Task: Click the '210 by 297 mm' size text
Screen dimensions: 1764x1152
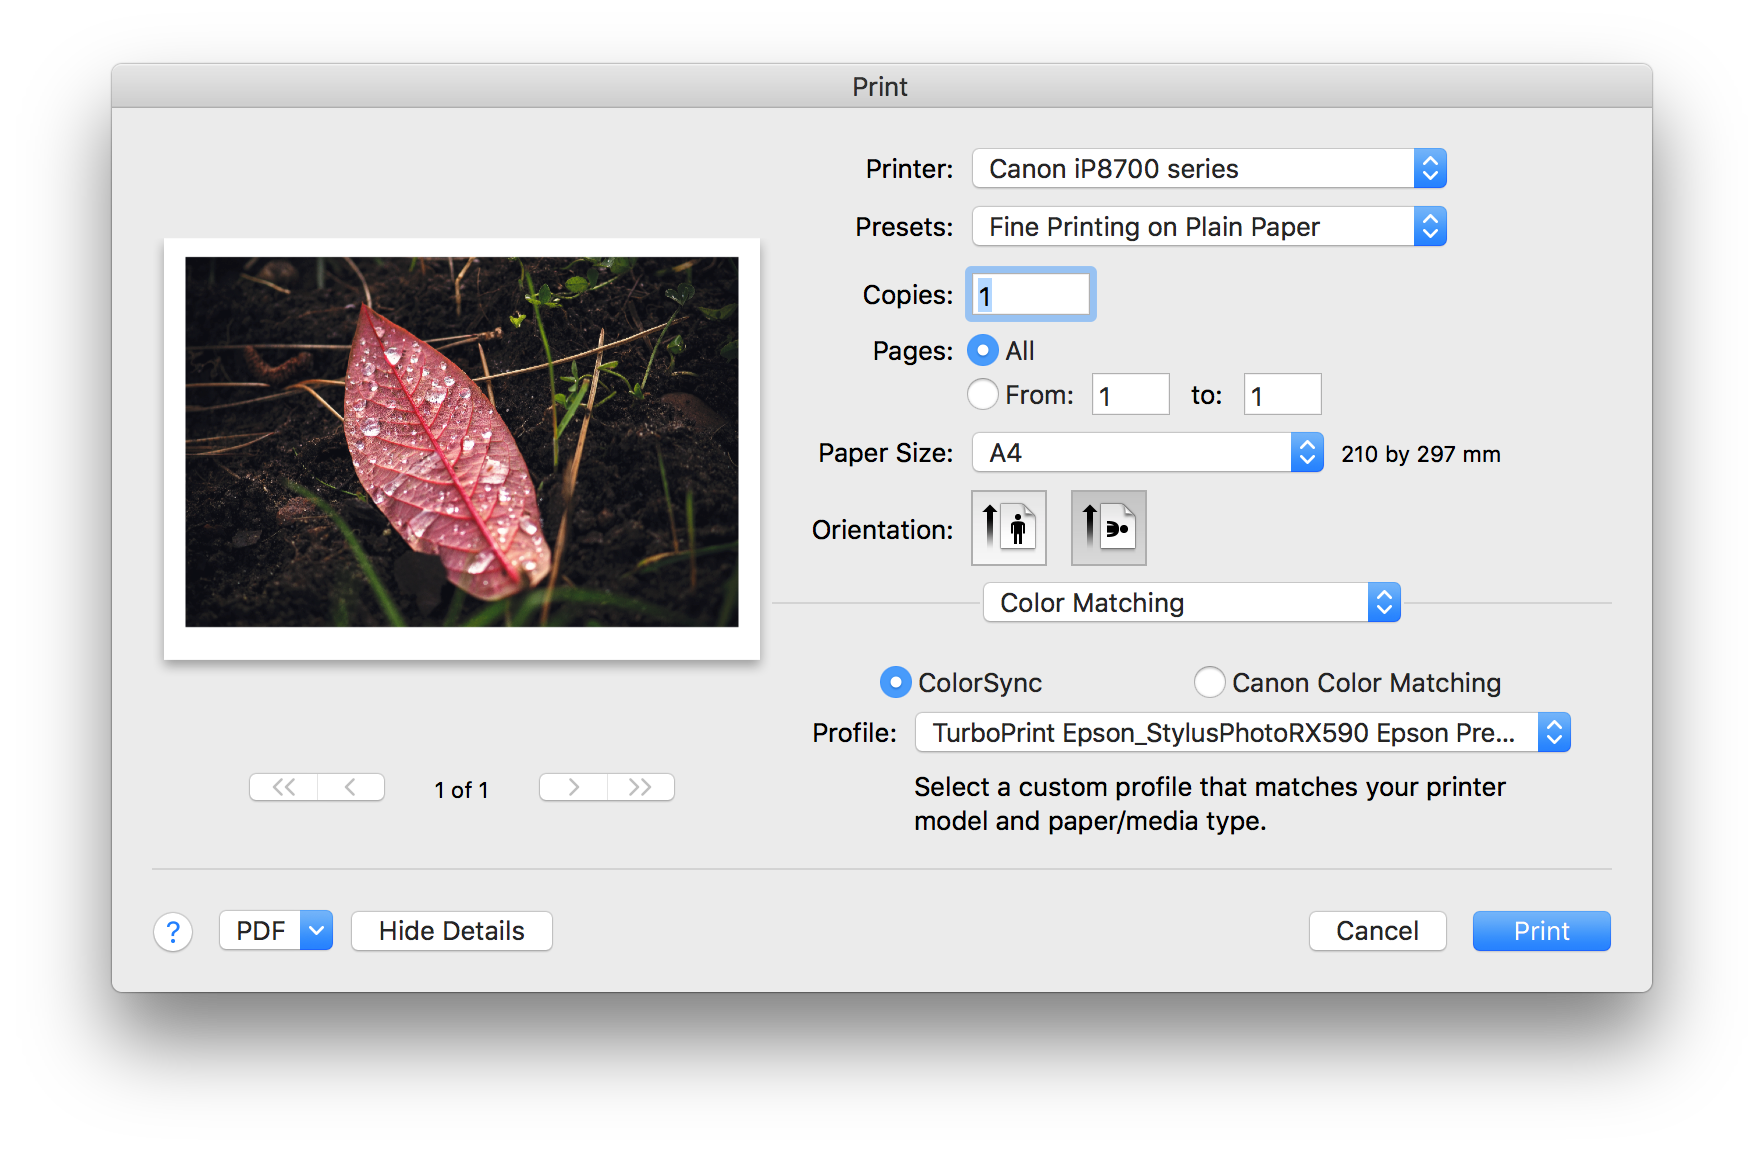Action: (1421, 454)
